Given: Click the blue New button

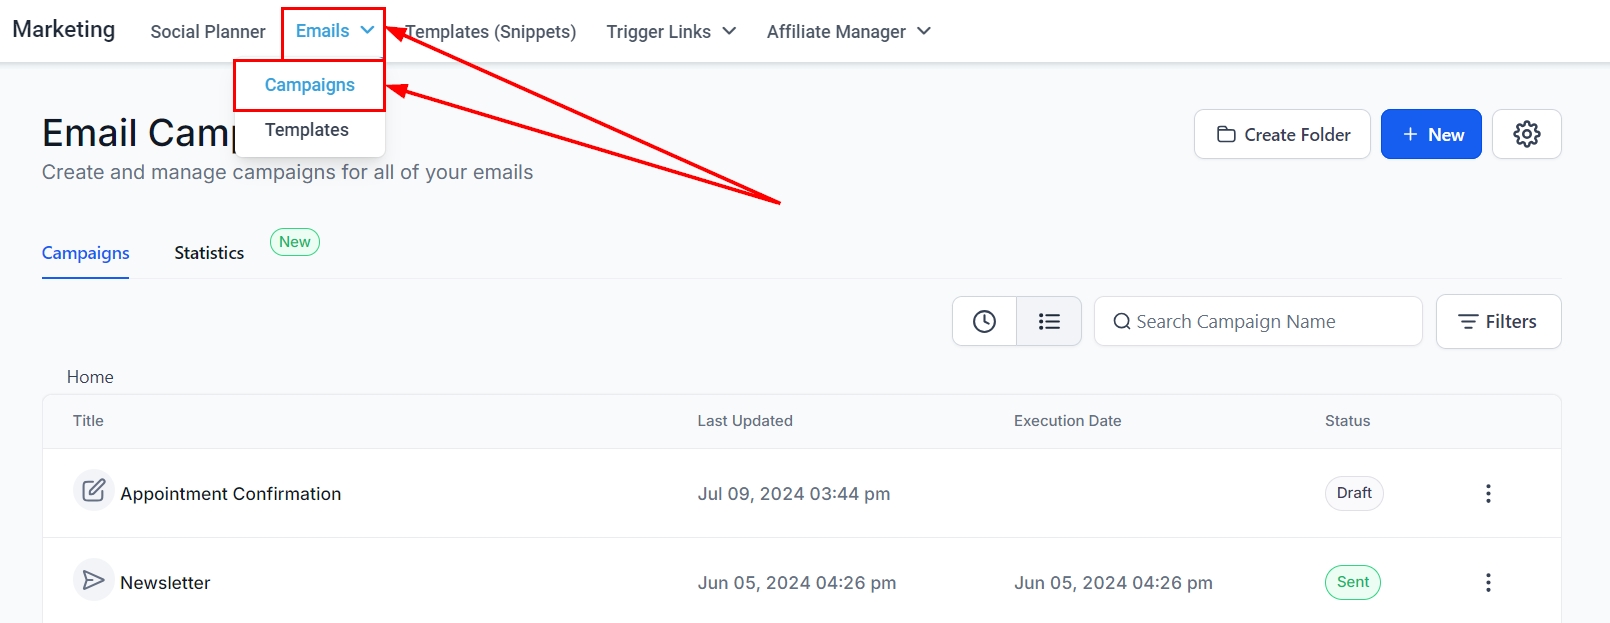Looking at the screenshot, I should click(x=1431, y=134).
